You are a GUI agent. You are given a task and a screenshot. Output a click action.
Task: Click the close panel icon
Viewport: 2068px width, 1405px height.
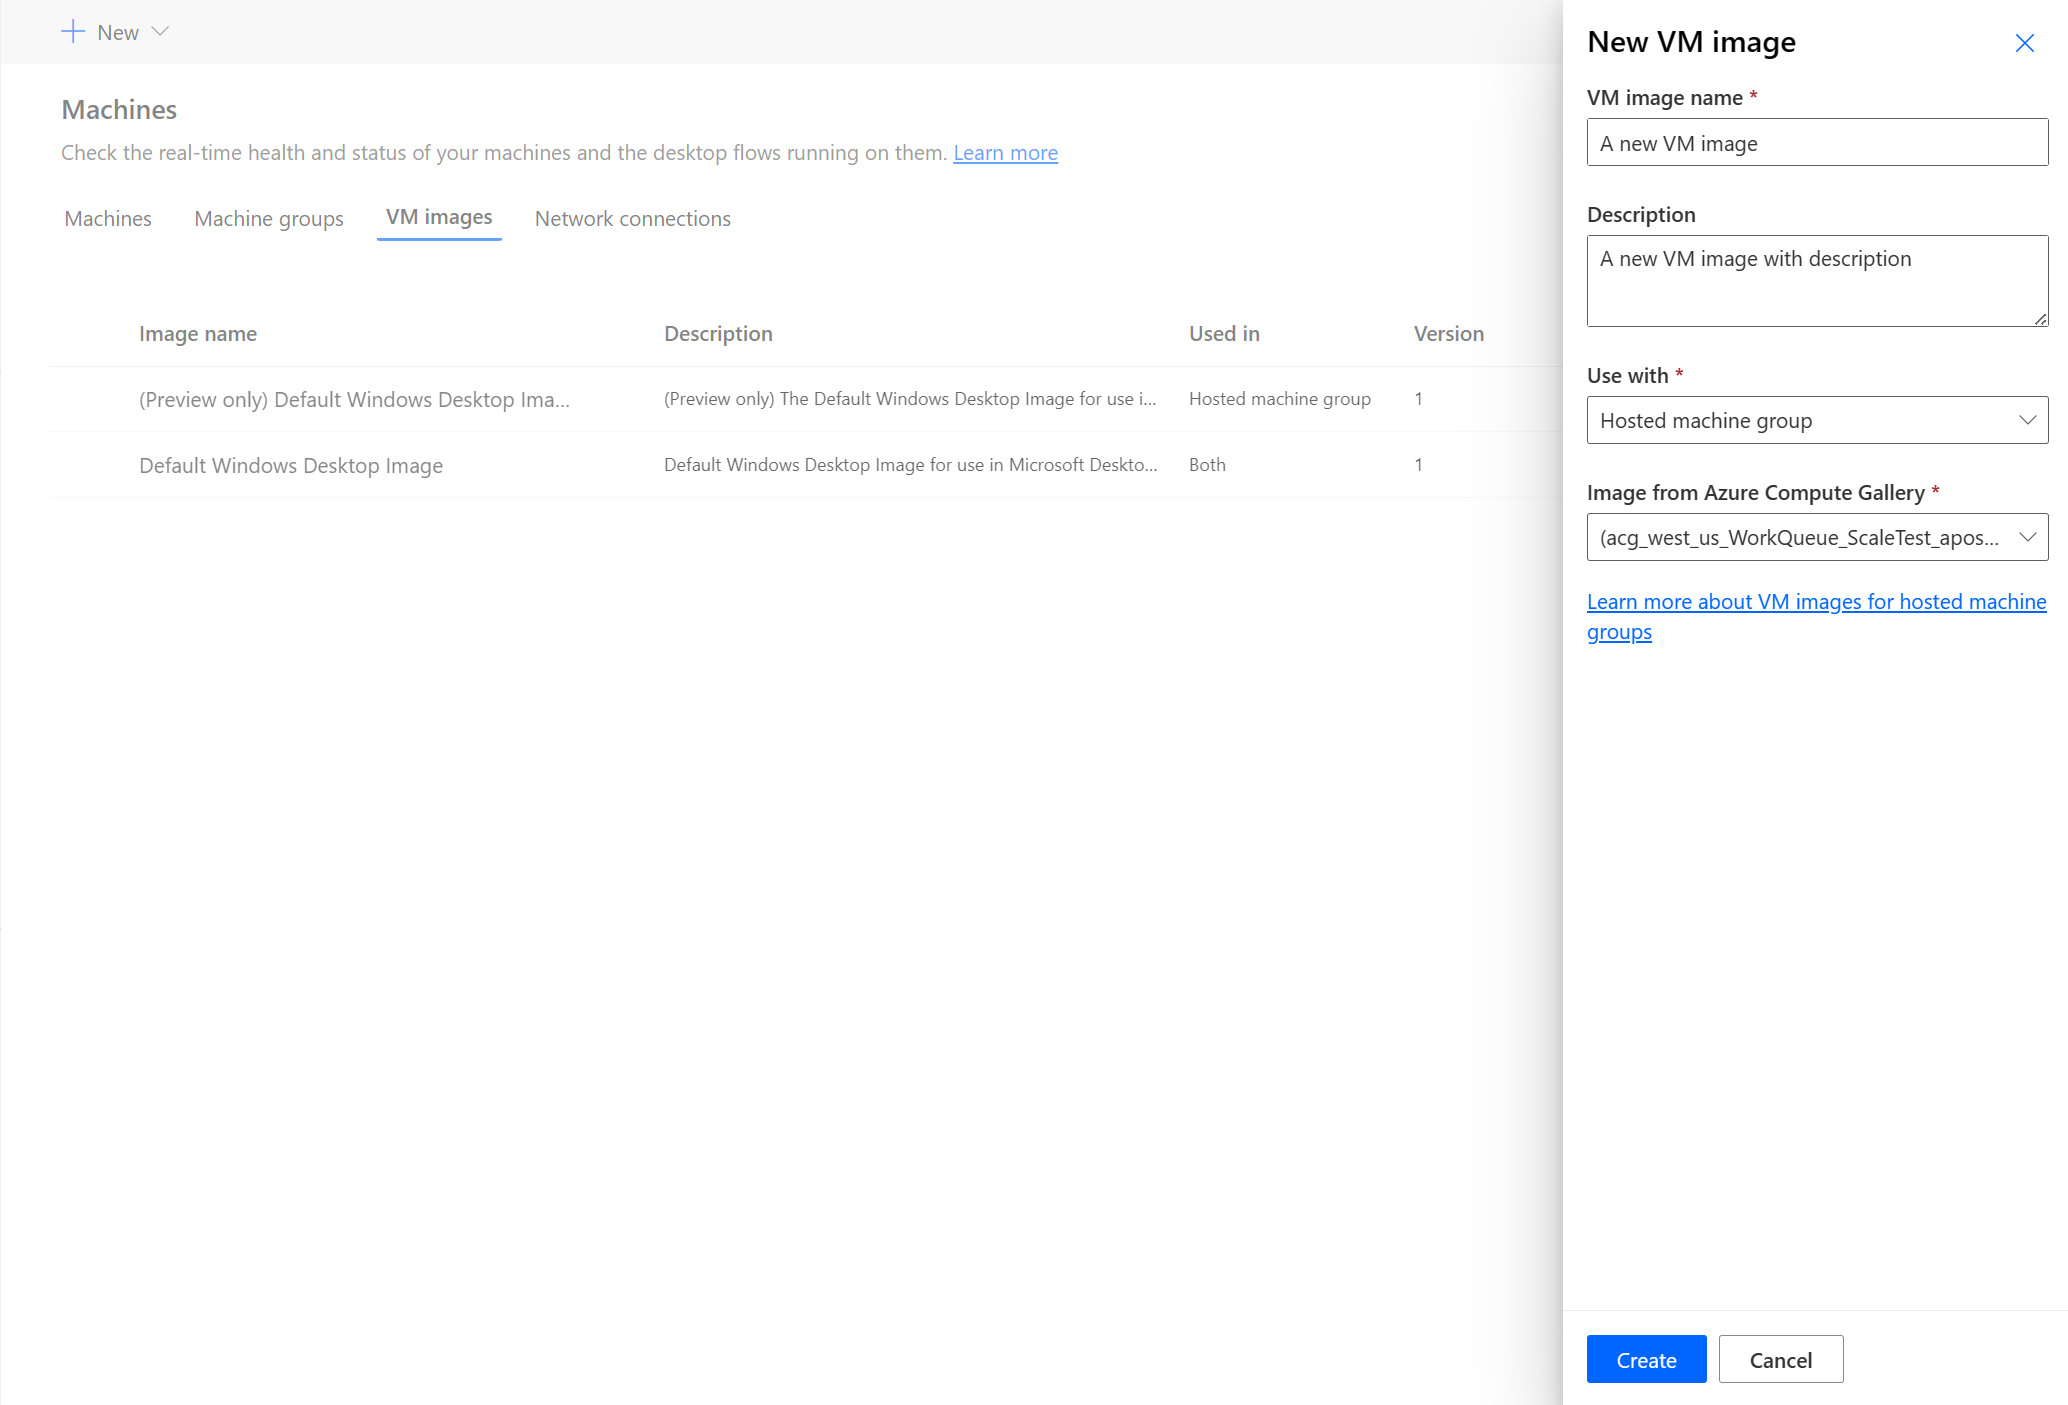(2024, 44)
